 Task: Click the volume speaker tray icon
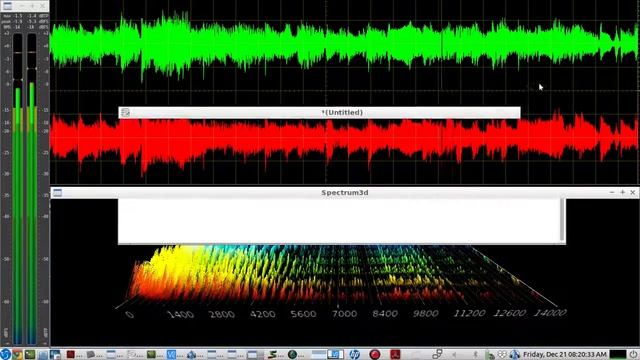454,354
